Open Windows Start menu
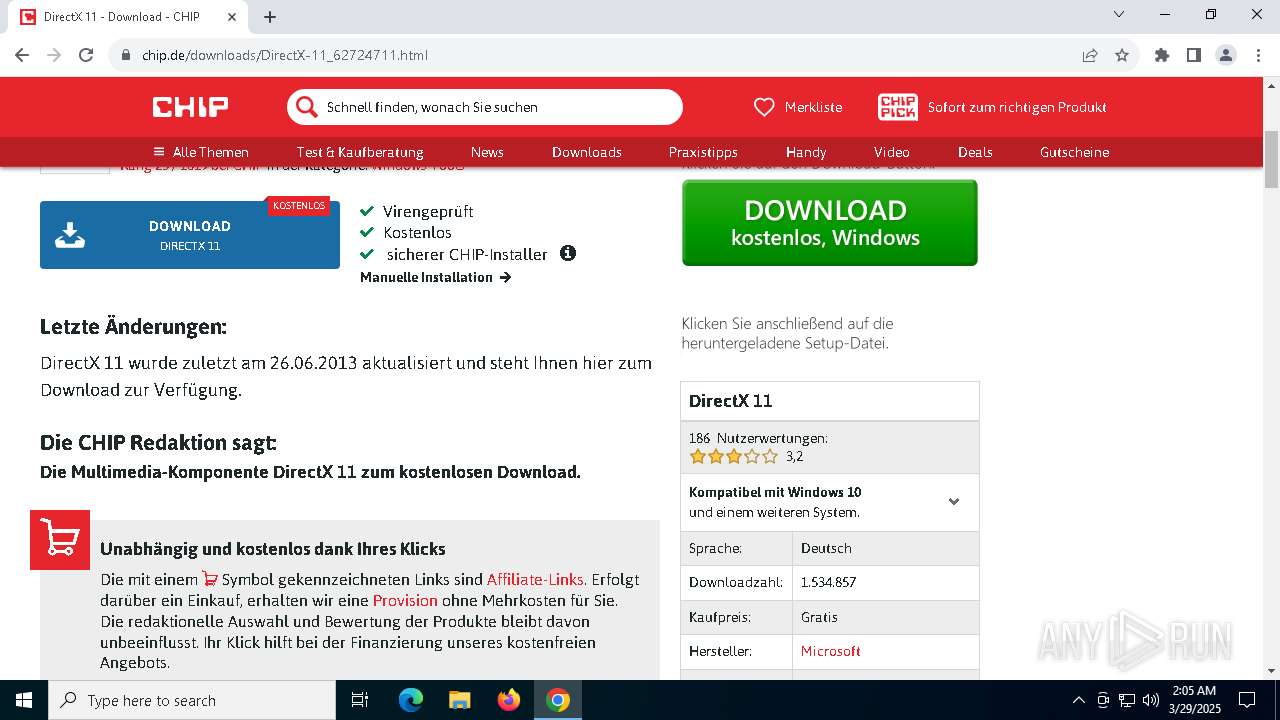This screenshot has width=1280, height=720. (x=24, y=700)
